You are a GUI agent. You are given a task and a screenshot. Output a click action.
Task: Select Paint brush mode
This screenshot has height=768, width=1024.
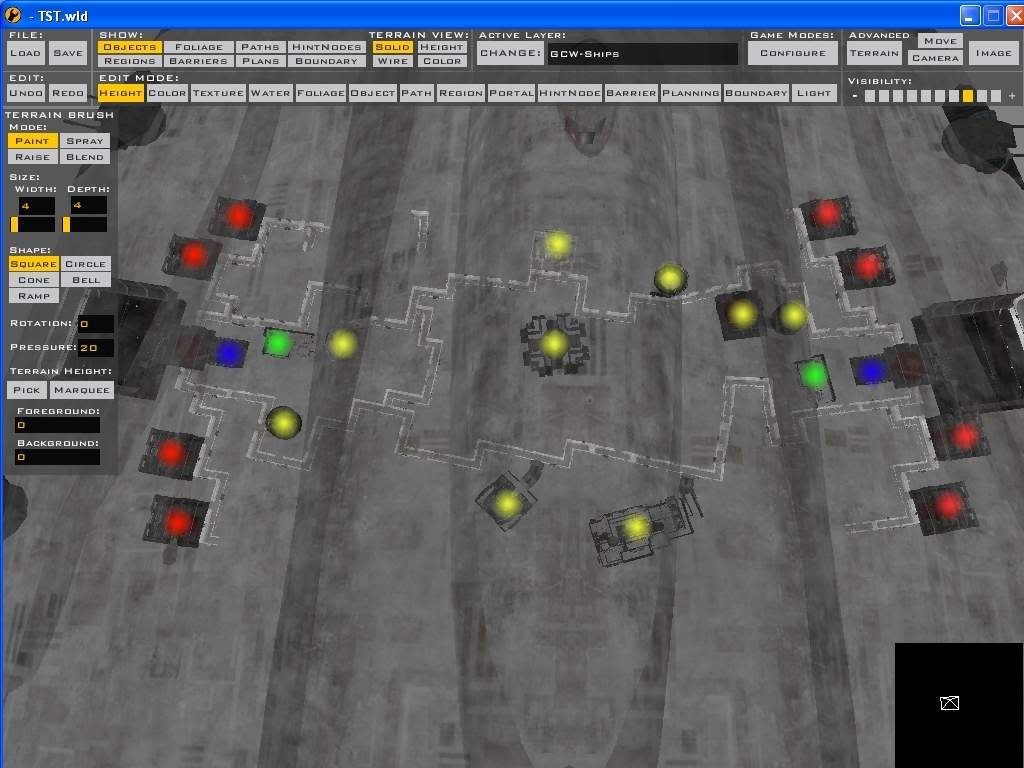coord(33,141)
